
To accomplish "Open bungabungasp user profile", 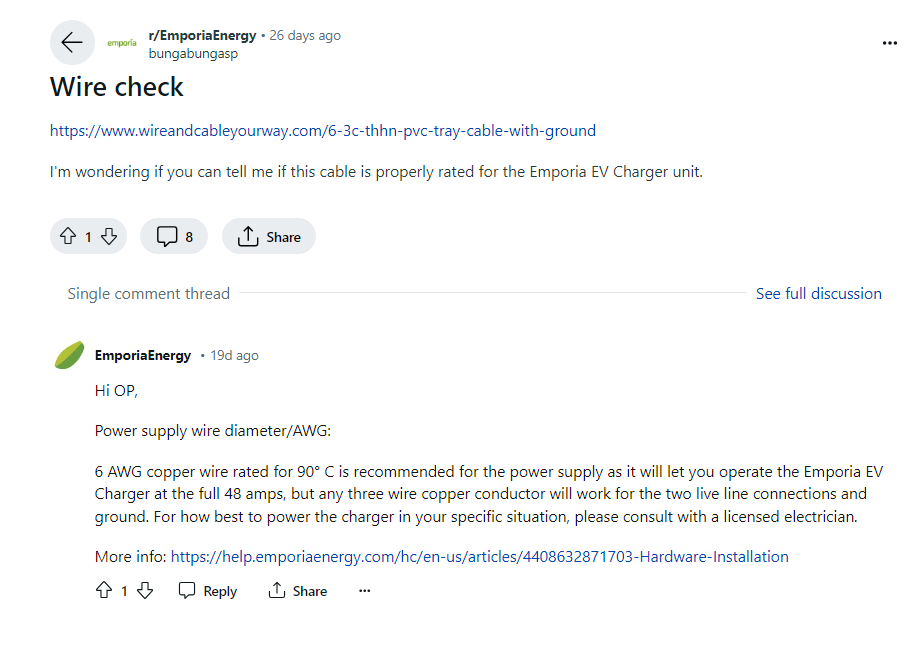I will (193, 54).
